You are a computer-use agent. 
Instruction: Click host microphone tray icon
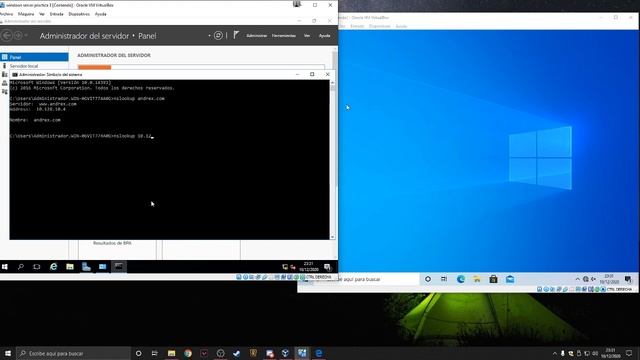(562, 353)
